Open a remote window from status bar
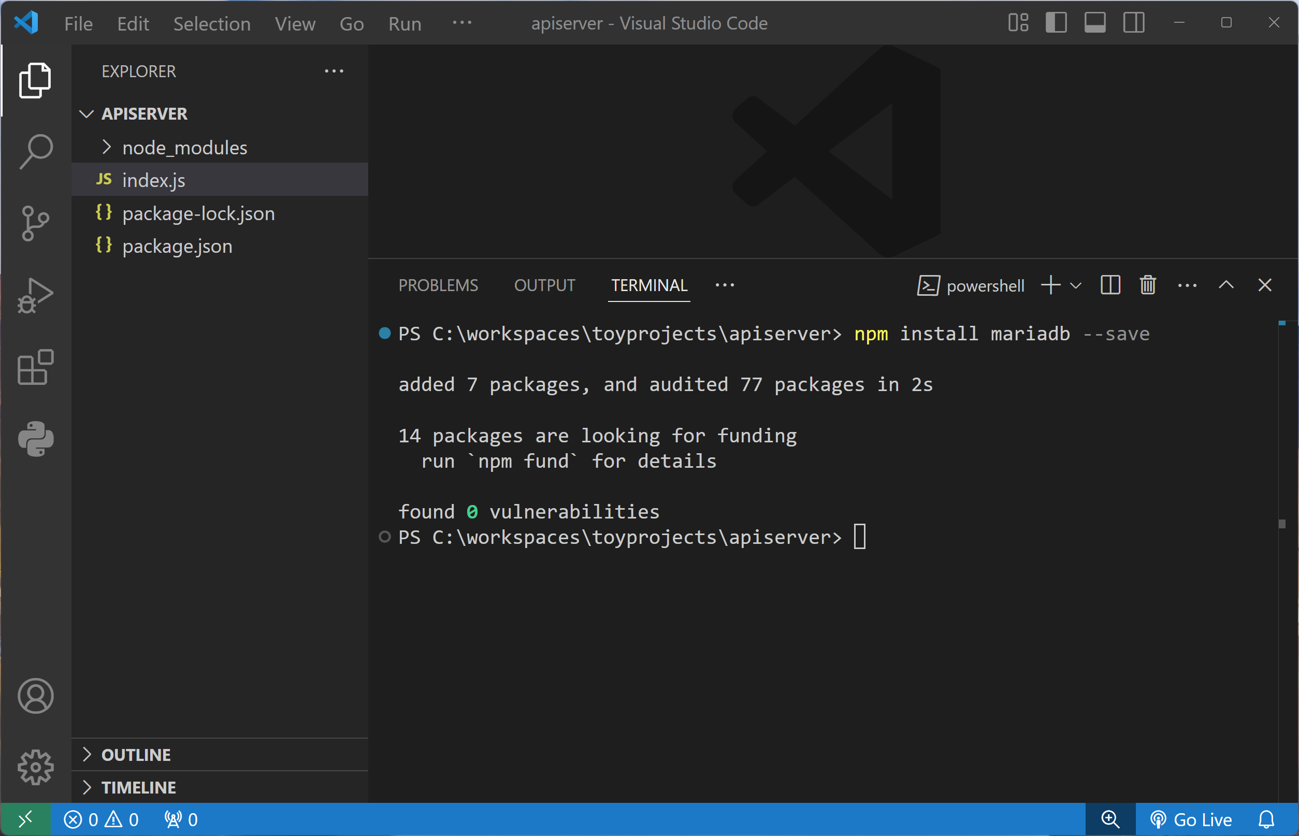 click(25, 819)
